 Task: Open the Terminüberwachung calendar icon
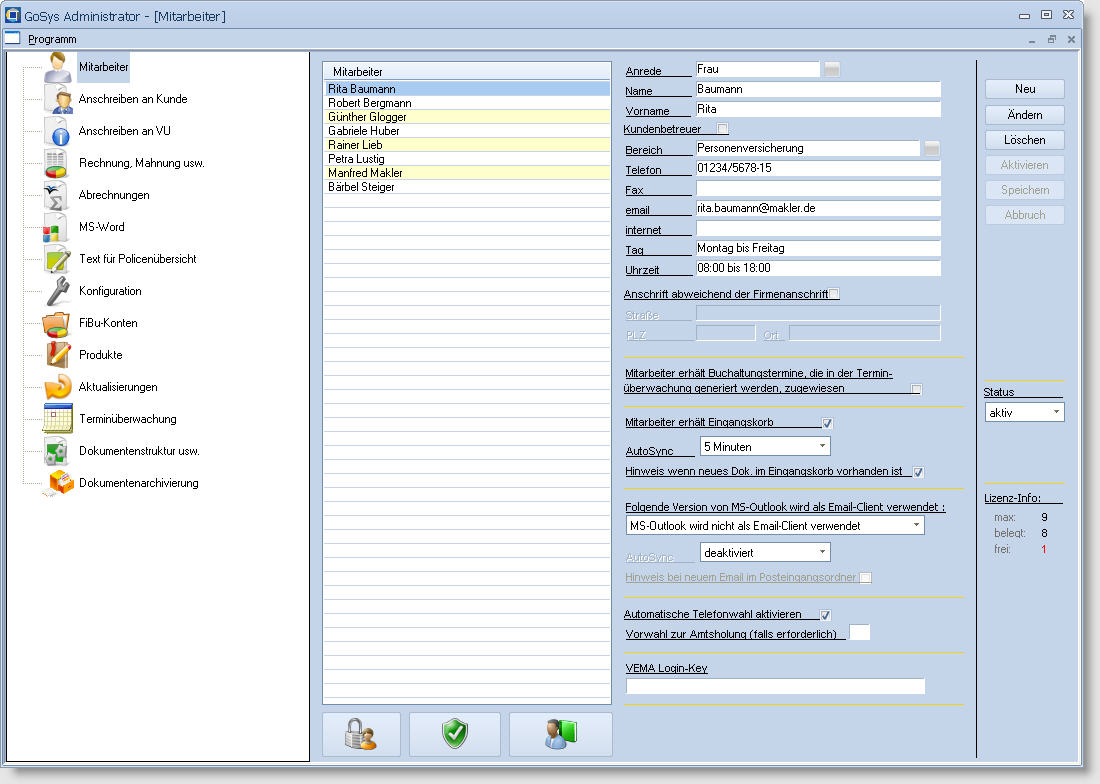pos(58,419)
